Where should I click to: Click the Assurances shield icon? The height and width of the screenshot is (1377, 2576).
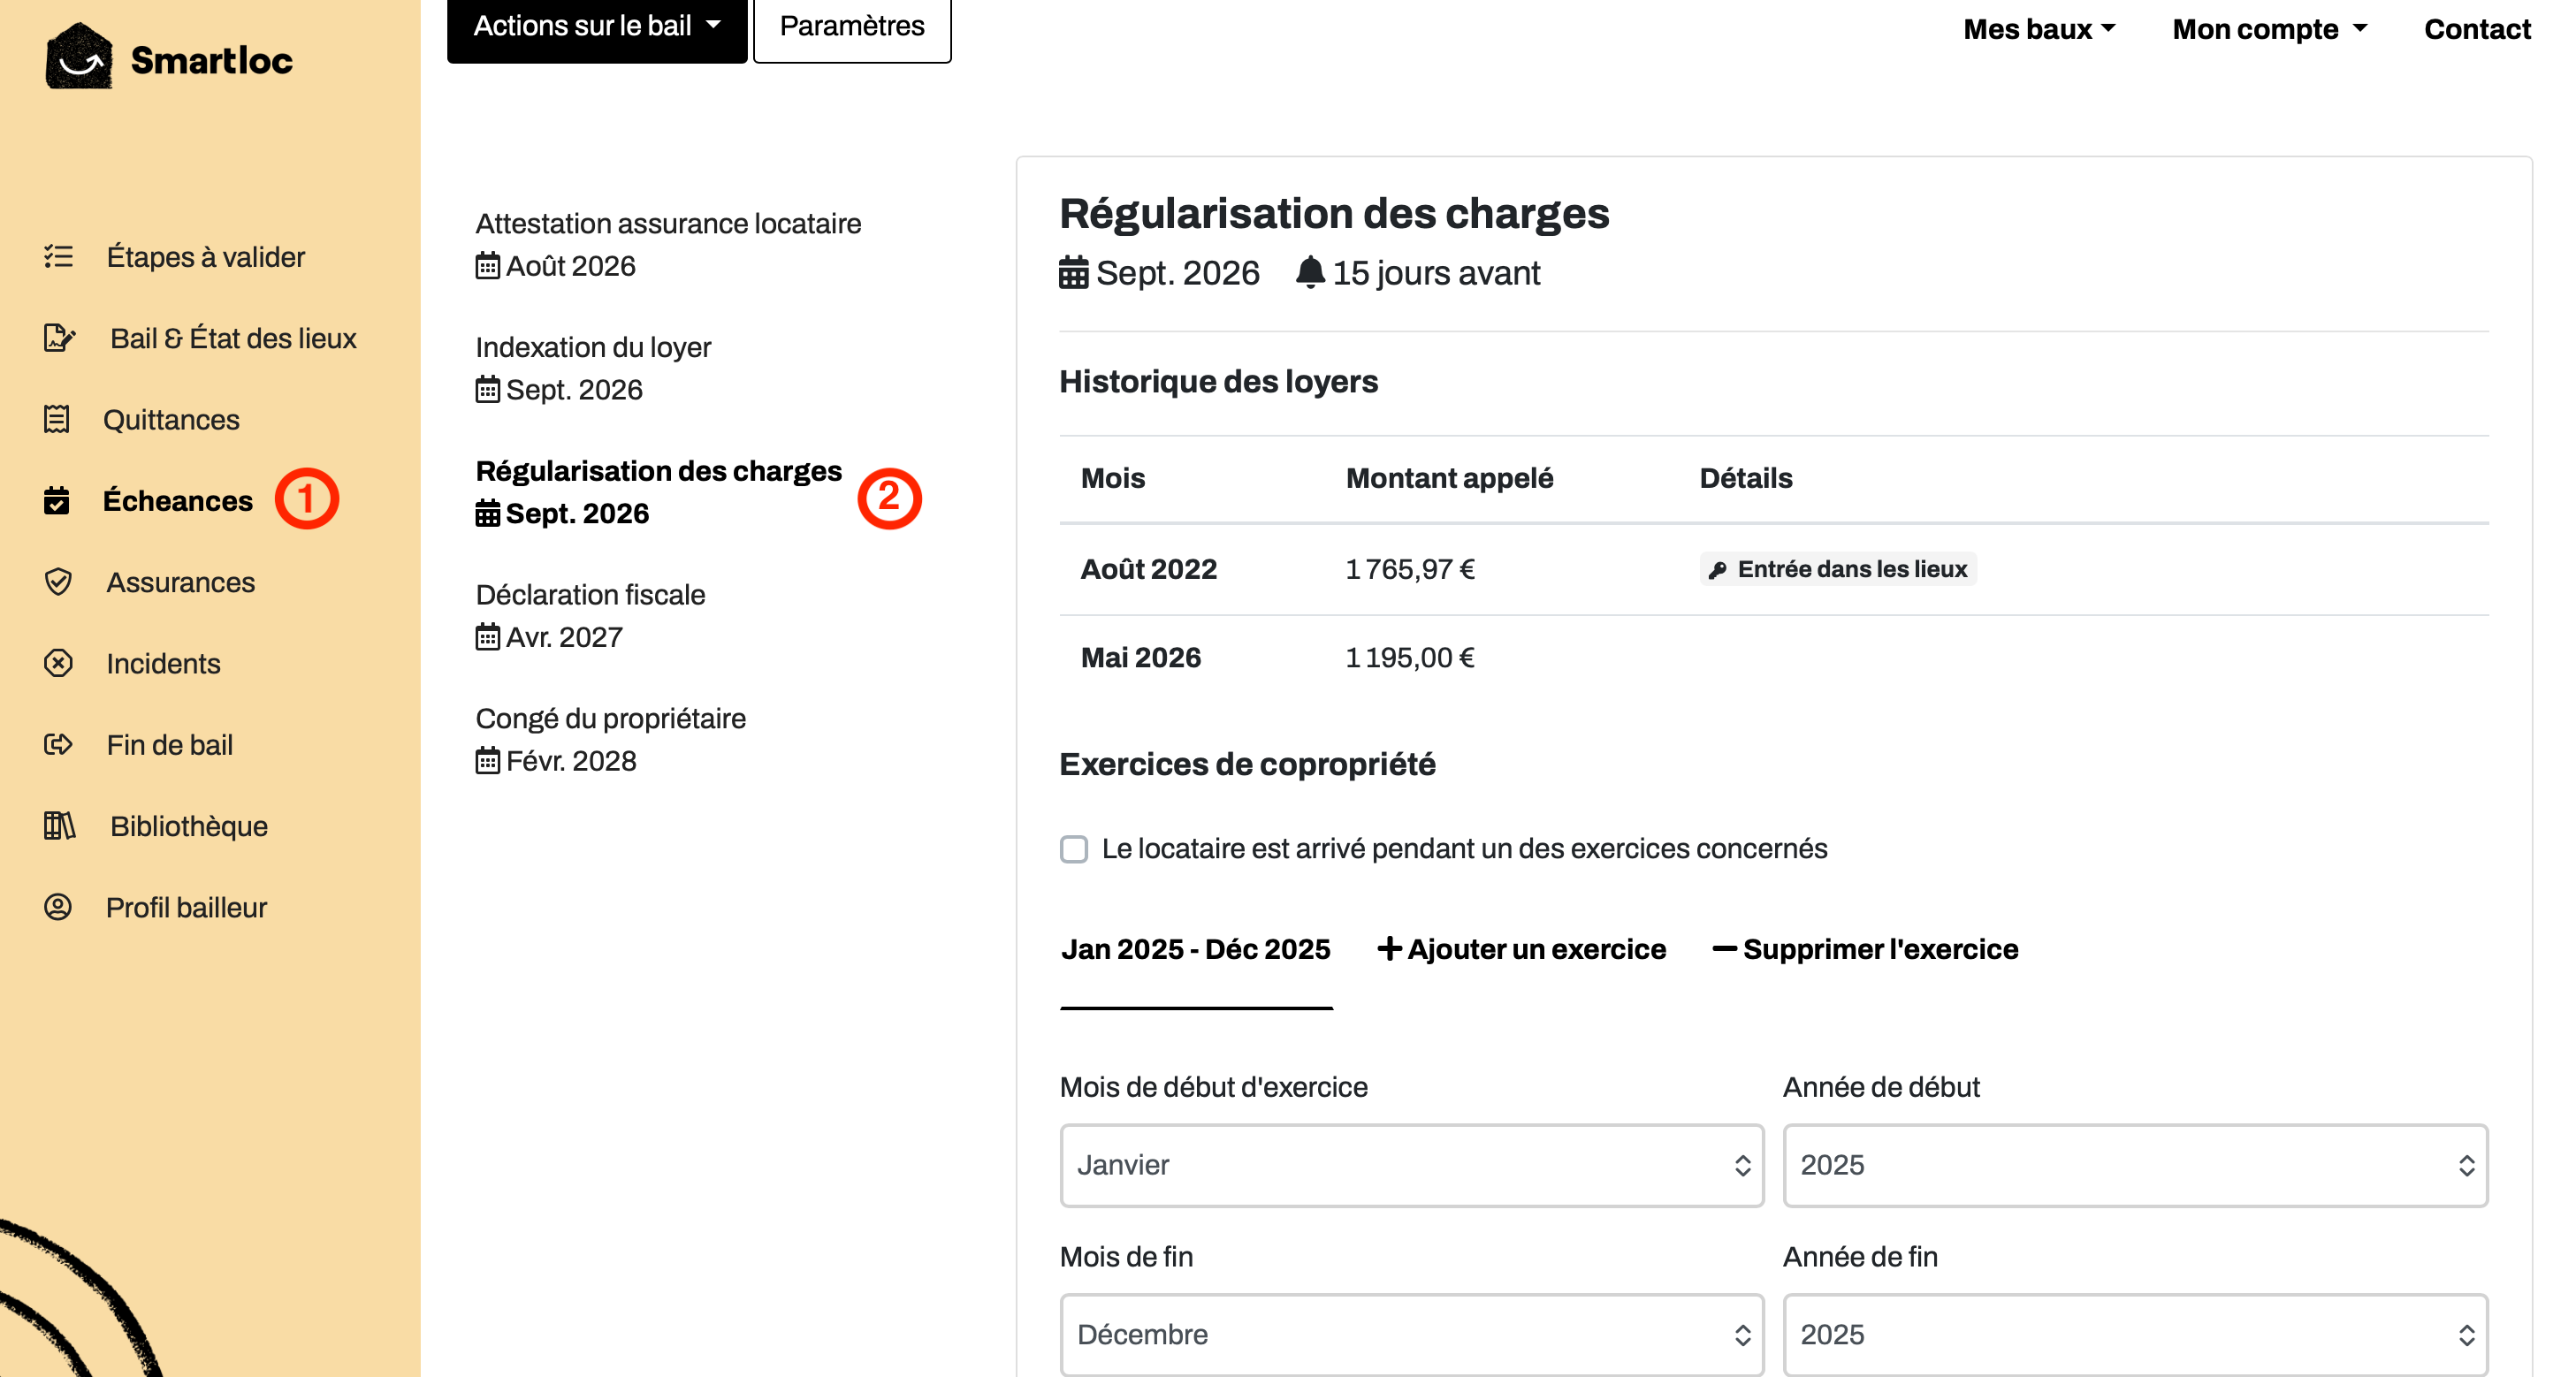click(x=58, y=582)
